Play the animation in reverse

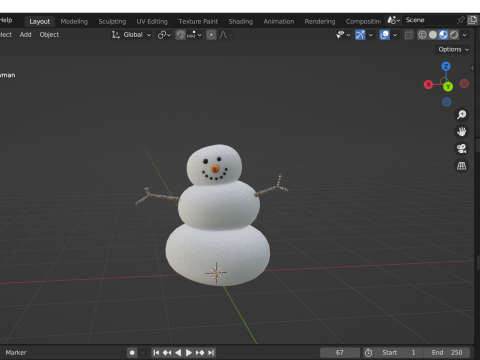point(178,353)
